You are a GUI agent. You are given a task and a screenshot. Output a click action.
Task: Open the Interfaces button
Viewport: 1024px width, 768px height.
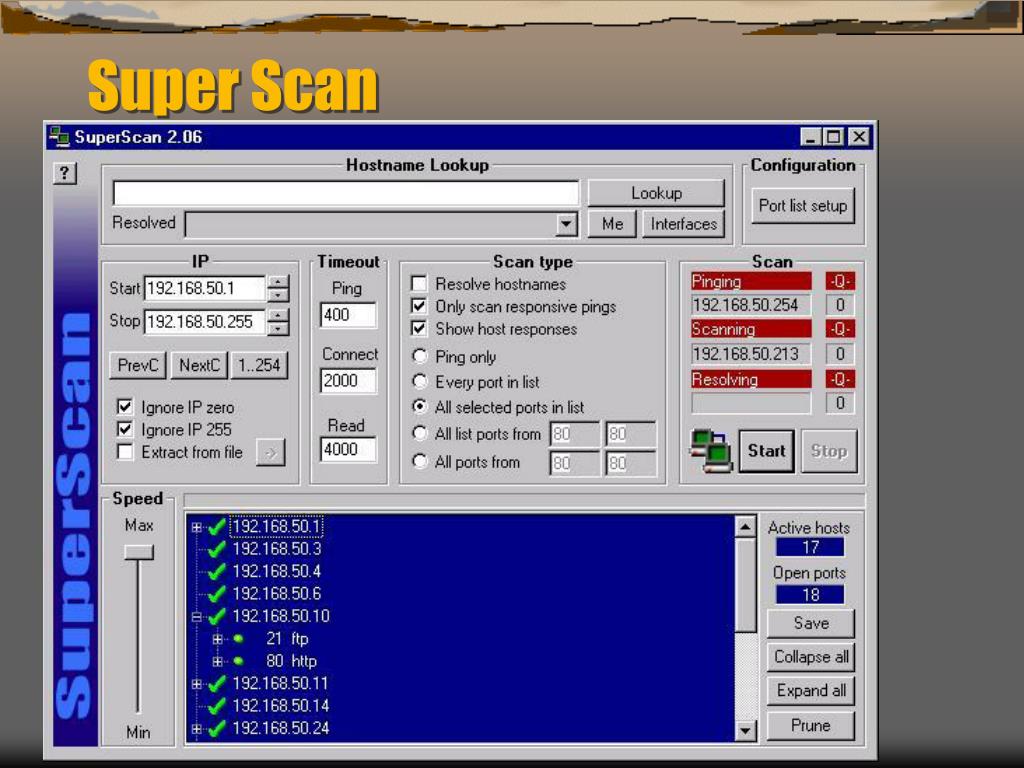point(683,224)
